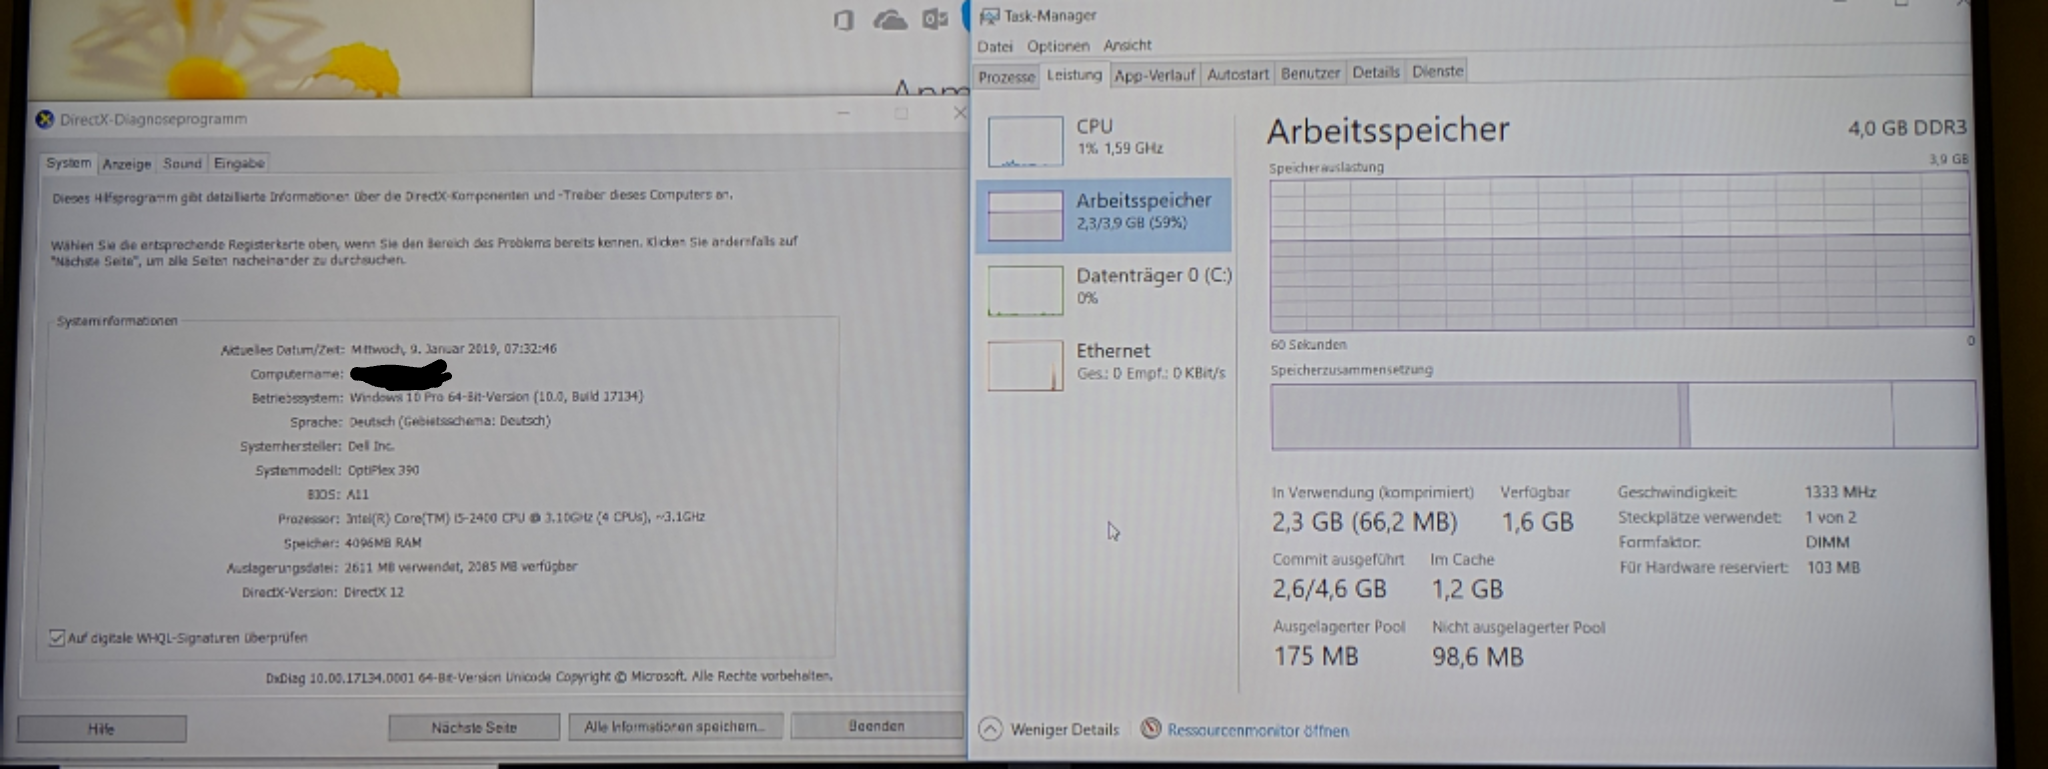2048x769 pixels.
Task: Click the DirectX 12 version text
Action: pos(374,592)
